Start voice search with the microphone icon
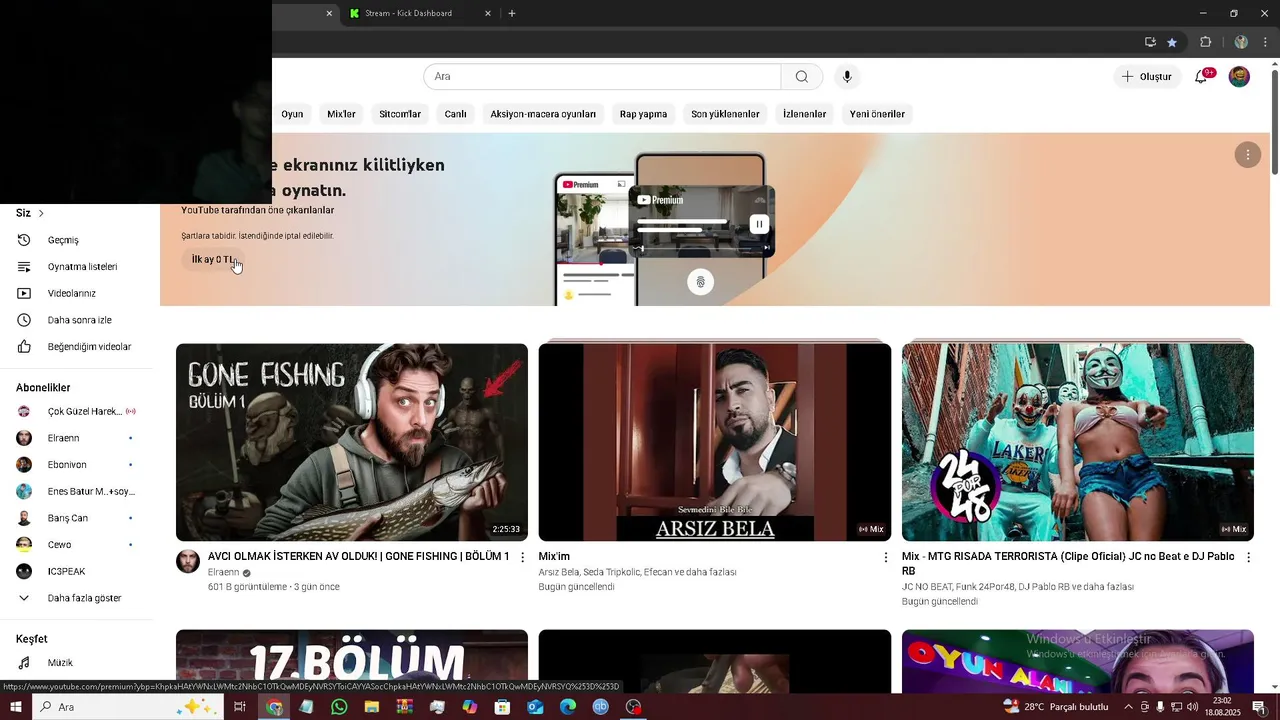Screen dimensions: 1280x720 [x=847, y=77]
